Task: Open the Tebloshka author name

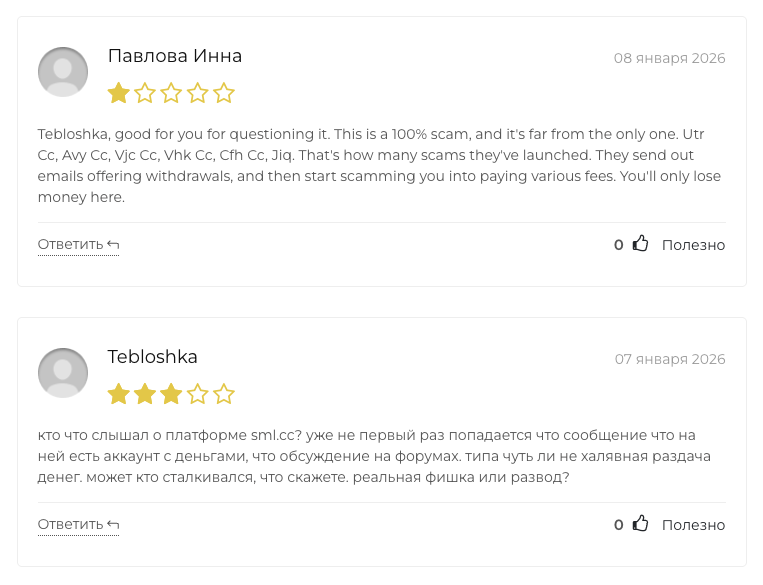Action: (153, 357)
